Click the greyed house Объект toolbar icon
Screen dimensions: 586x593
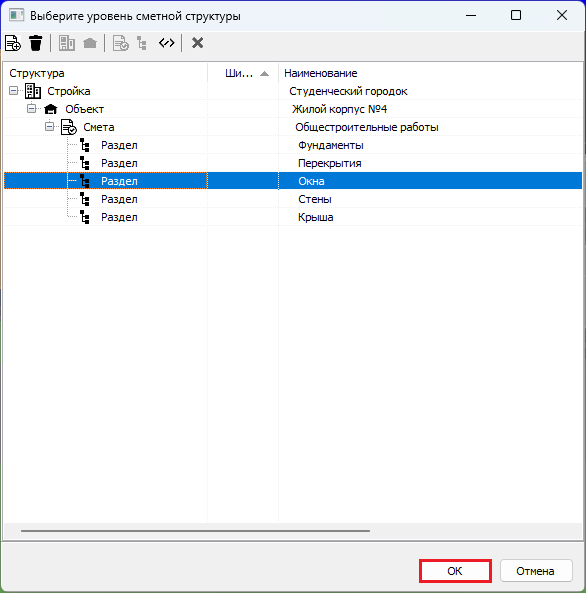click(90, 43)
